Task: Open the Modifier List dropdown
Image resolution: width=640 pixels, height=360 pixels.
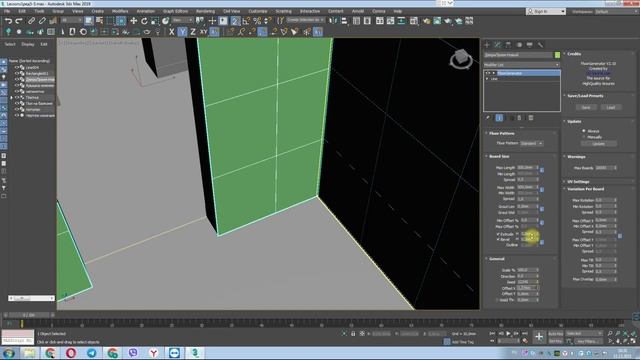Action: pos(521,65)
